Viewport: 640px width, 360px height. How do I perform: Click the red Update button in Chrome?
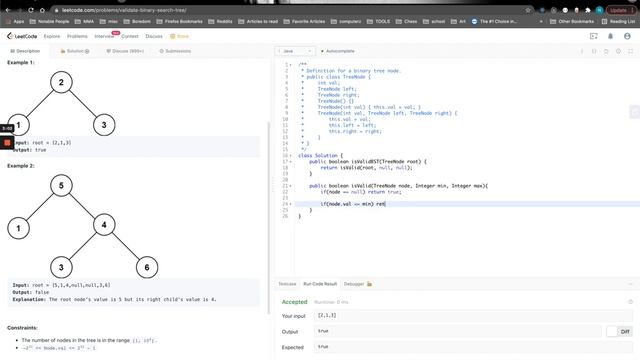pyautogui.click(x=621, y=10)
